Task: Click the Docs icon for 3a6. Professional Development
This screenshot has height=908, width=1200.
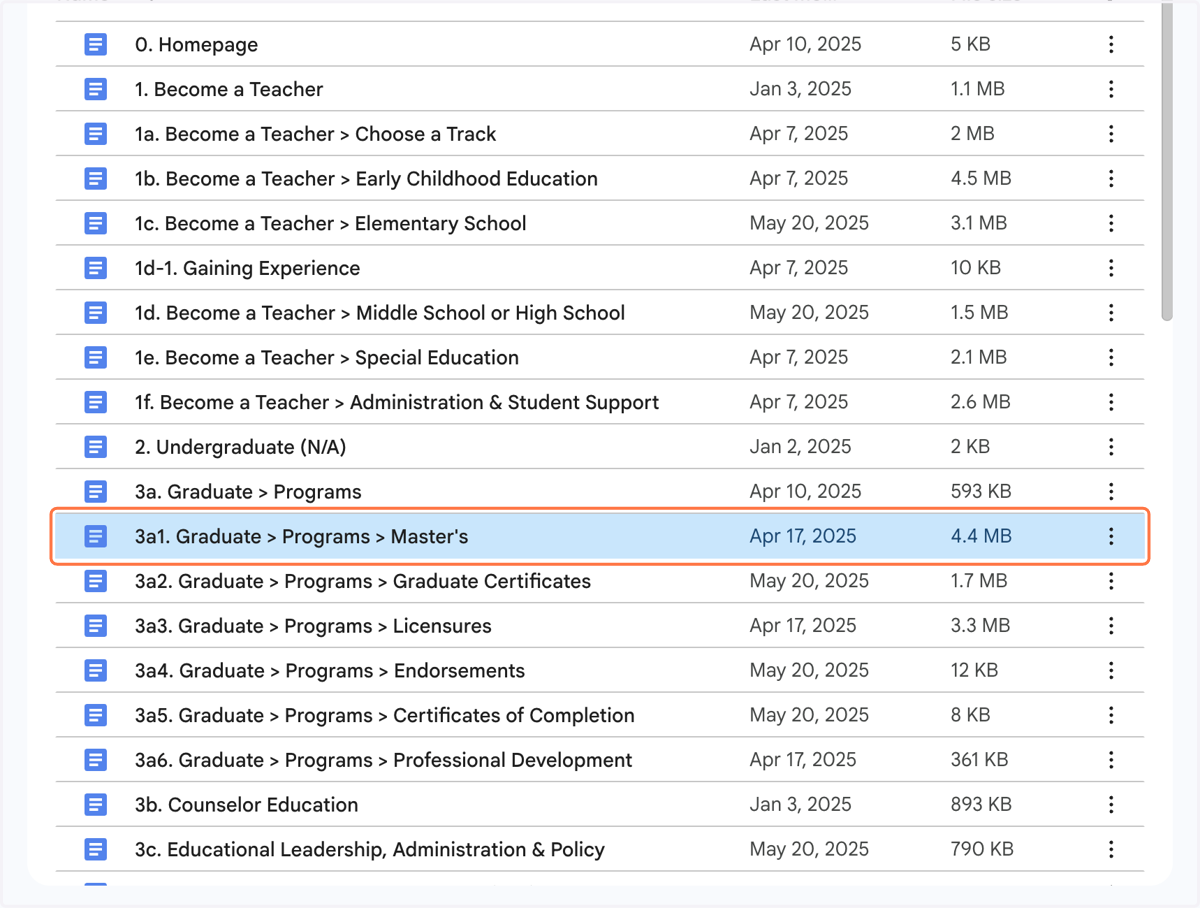Action: pos(95,760)
